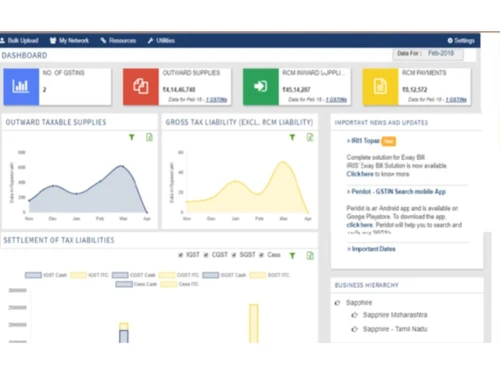This screenshot has height=375, width=500.
Task: Click the DASHBOARD heading
Action: [24, 55]
